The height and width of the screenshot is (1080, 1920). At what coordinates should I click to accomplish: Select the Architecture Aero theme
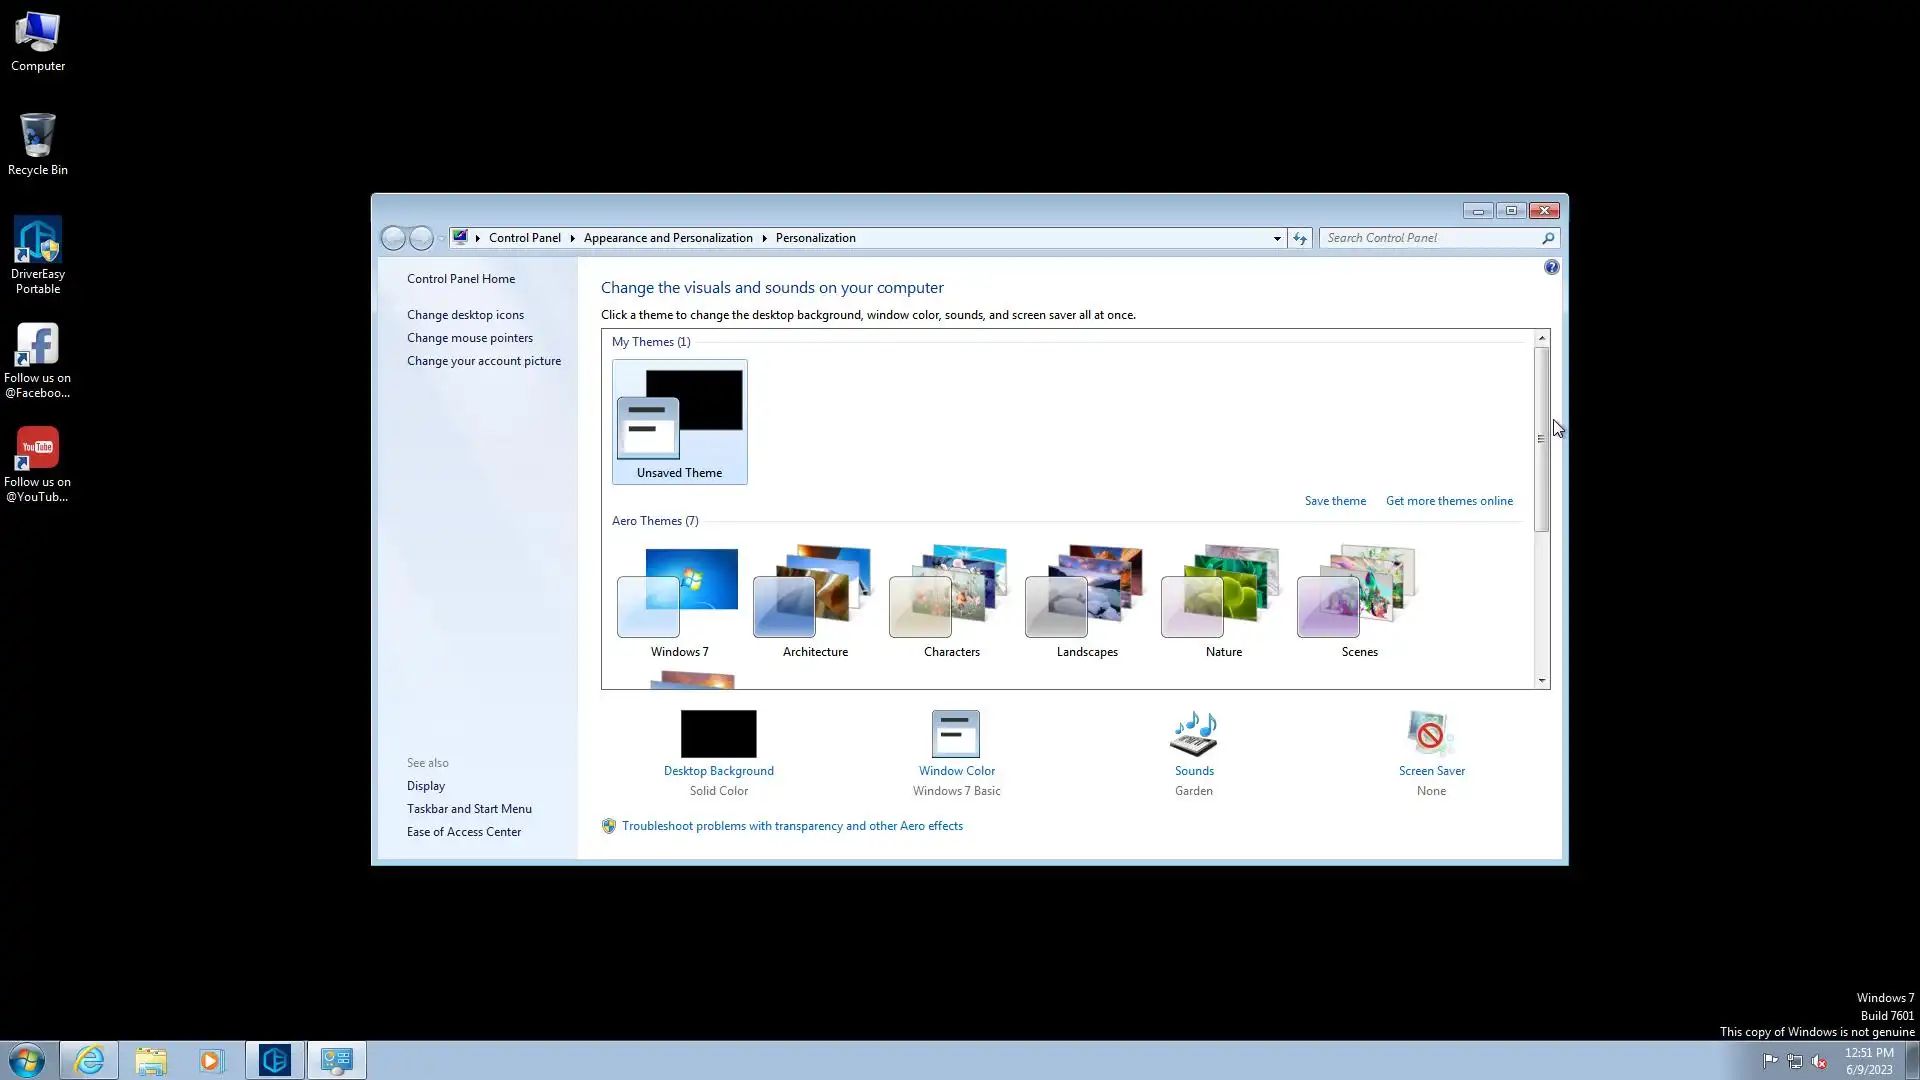point(815,600)
